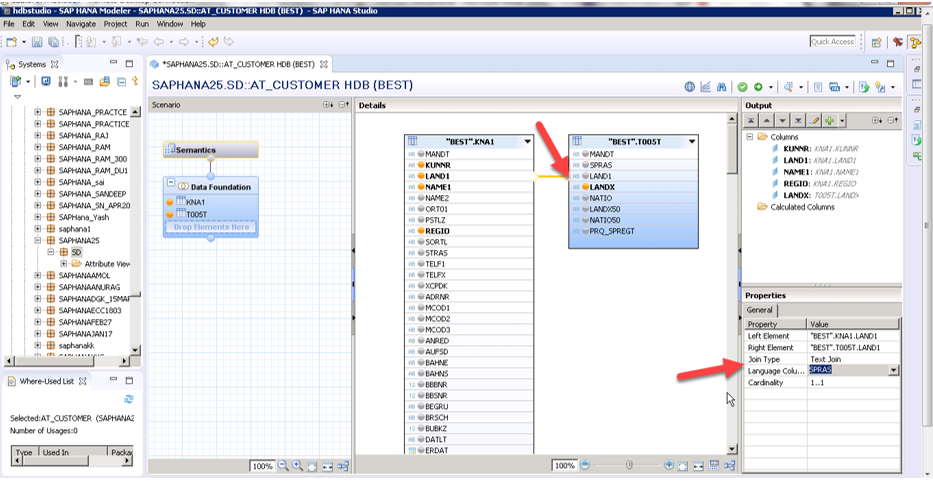Click refresh icon in Where-Used List

pyautogui.click(x=129, y=399)
